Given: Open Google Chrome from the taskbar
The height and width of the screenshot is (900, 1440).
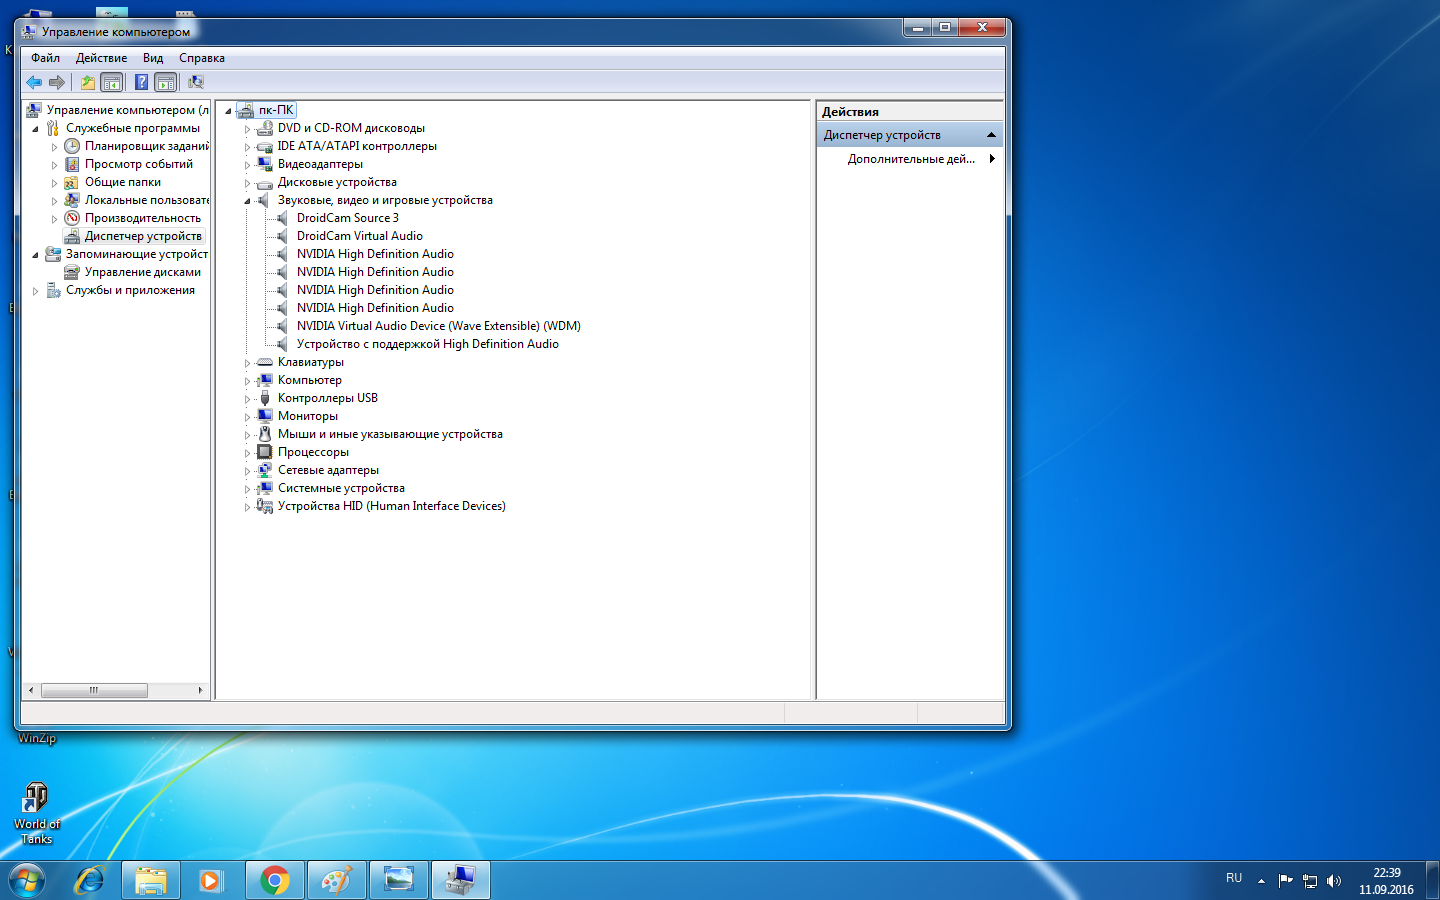Looking at the screenshot, I should (x=274, y=880).
